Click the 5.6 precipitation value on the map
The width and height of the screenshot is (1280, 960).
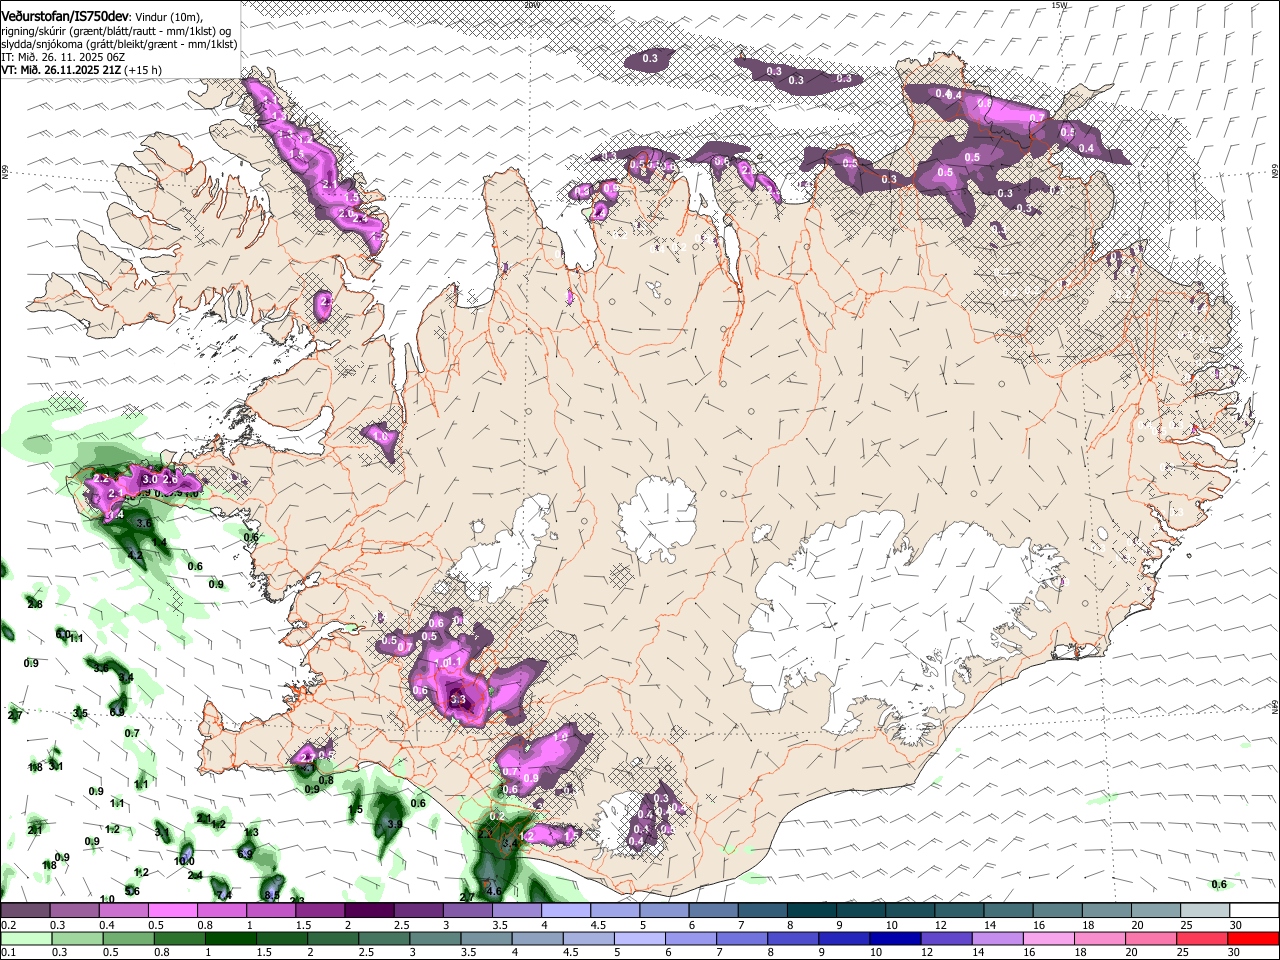click(x=132, y=891)
